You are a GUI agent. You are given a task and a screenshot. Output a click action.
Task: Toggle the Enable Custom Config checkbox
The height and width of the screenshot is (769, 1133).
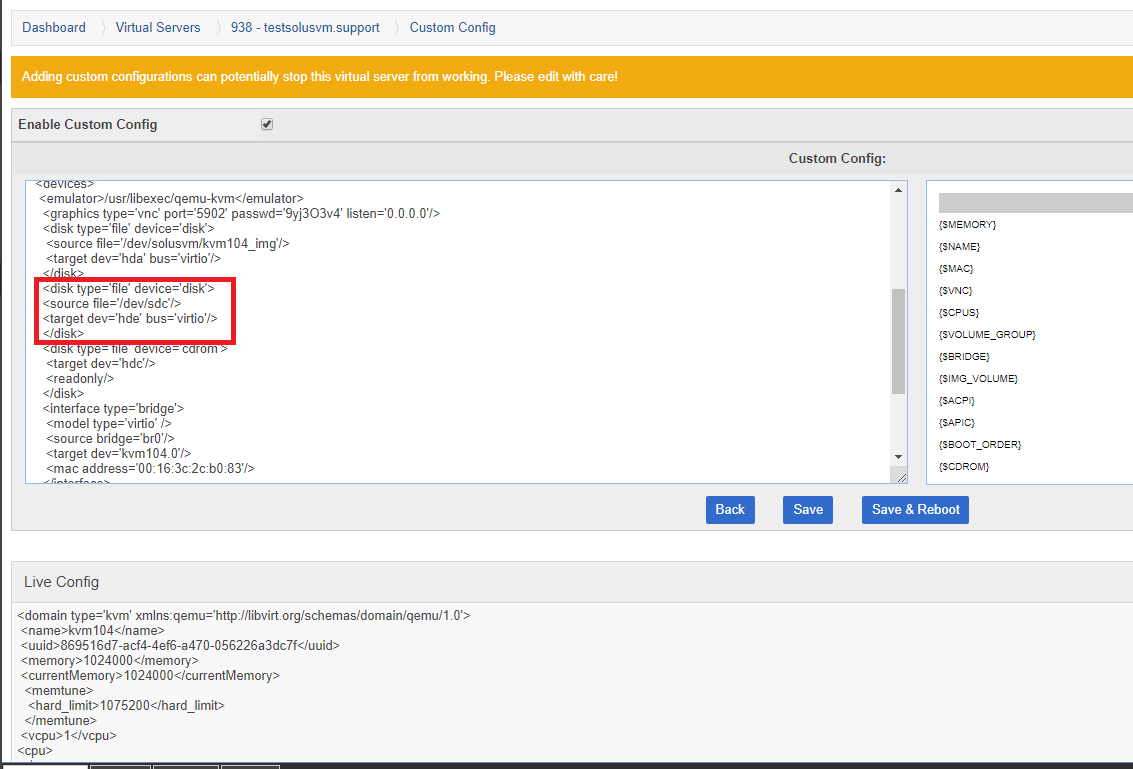(267, 124)
